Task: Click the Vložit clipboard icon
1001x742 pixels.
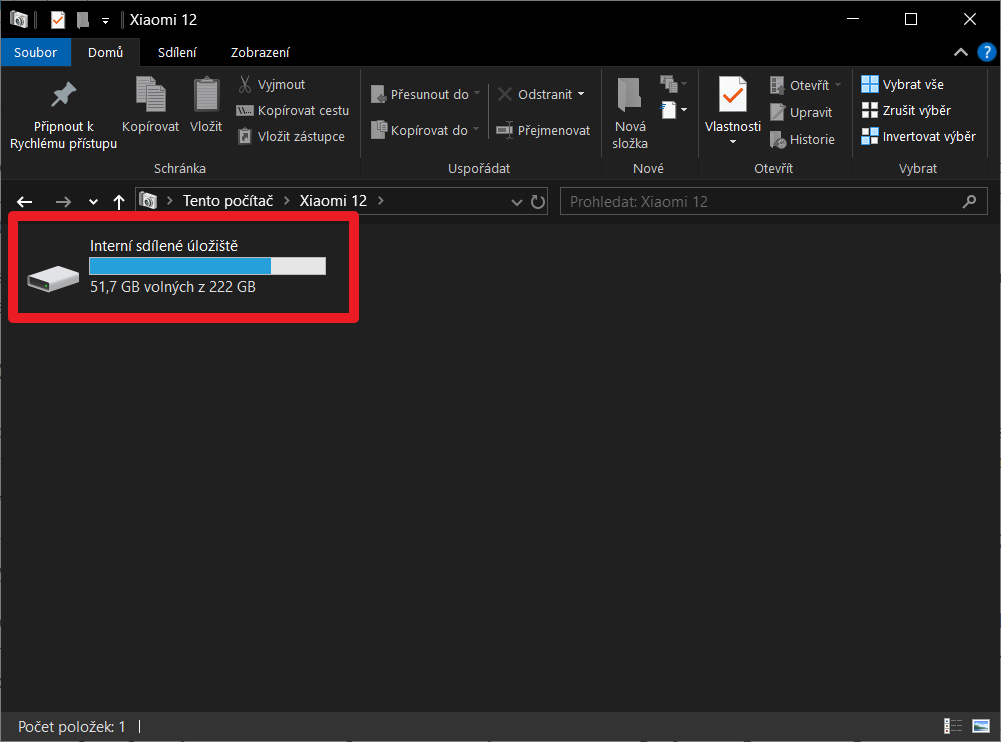Action: (206, 95)
